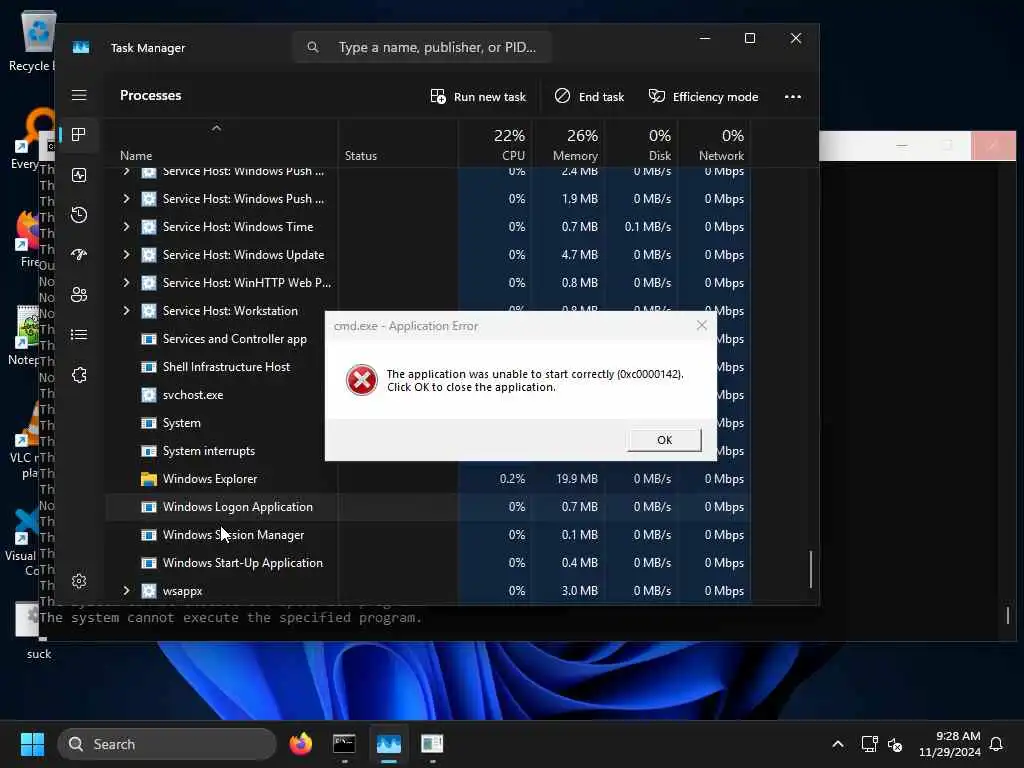
Task: Select the Processes page icon in sidebar
Action: [x=79, y=135]
